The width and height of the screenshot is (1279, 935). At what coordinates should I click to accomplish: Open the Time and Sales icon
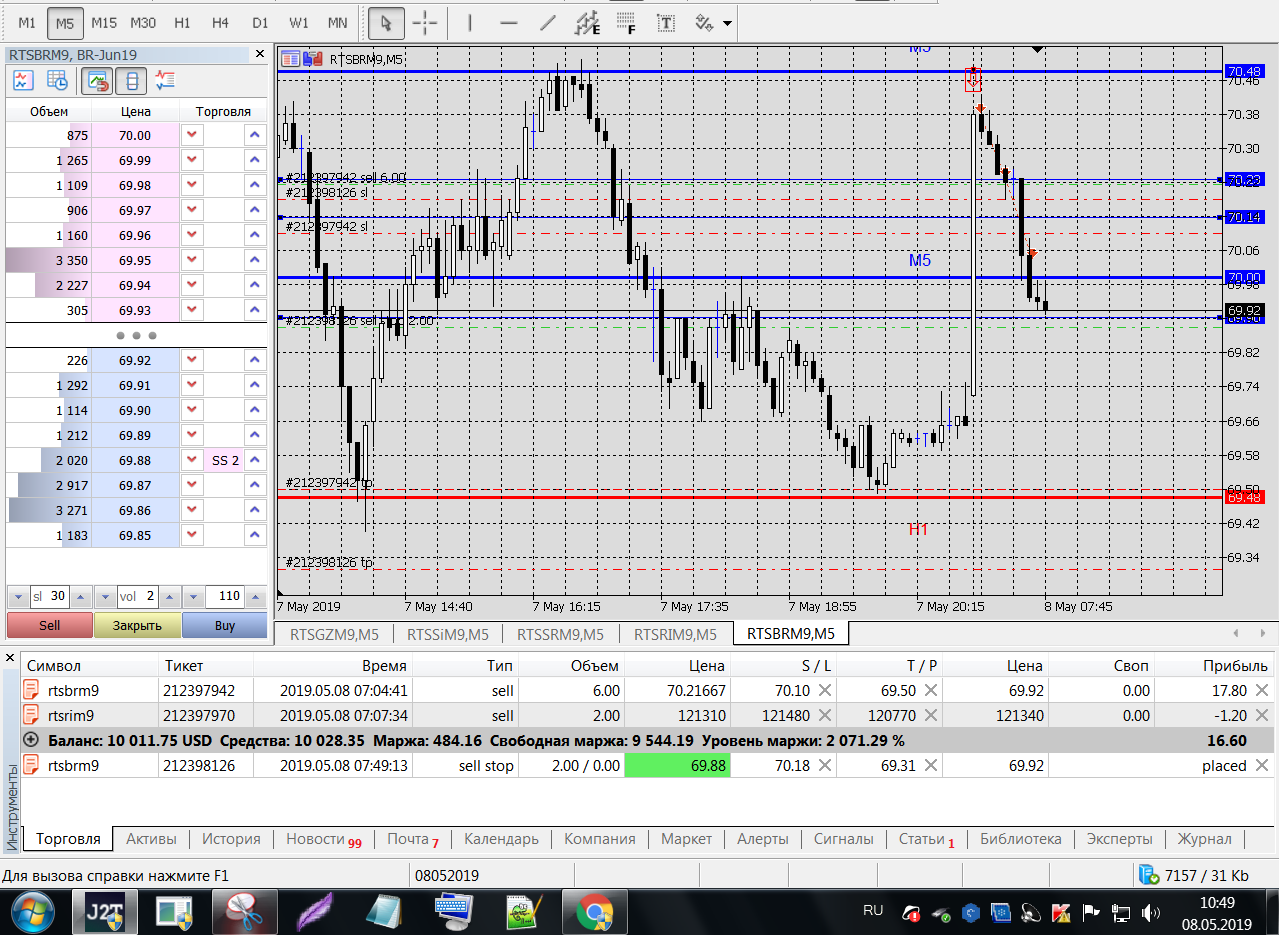(57, 80)
